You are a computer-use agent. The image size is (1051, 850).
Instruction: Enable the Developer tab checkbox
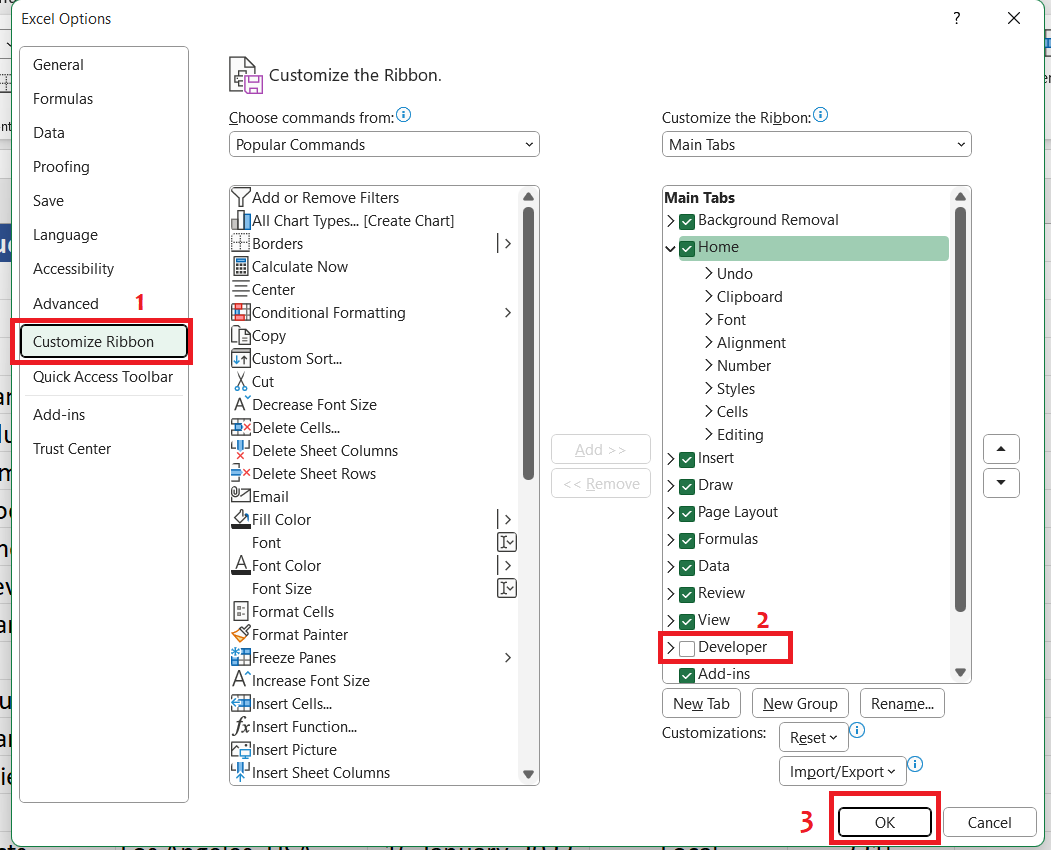pos(686,648)
